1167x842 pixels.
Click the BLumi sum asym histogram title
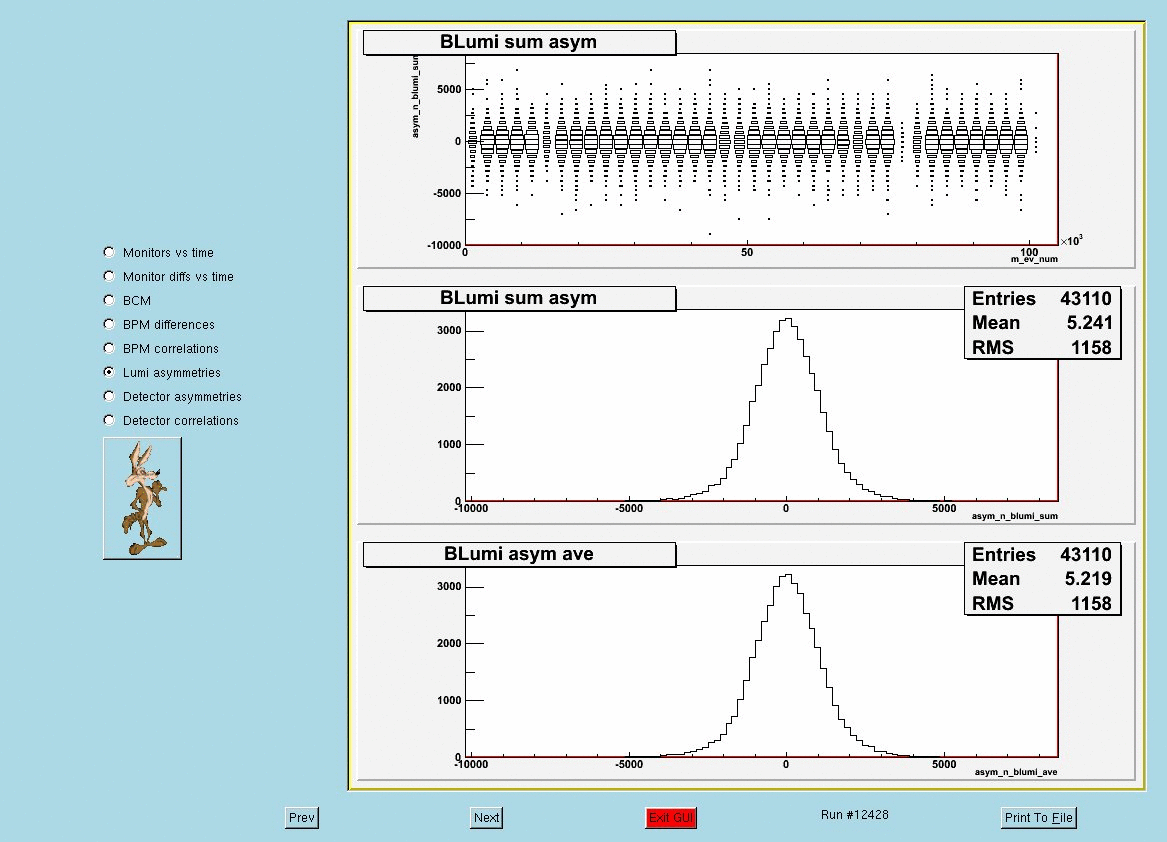[519, 299]
